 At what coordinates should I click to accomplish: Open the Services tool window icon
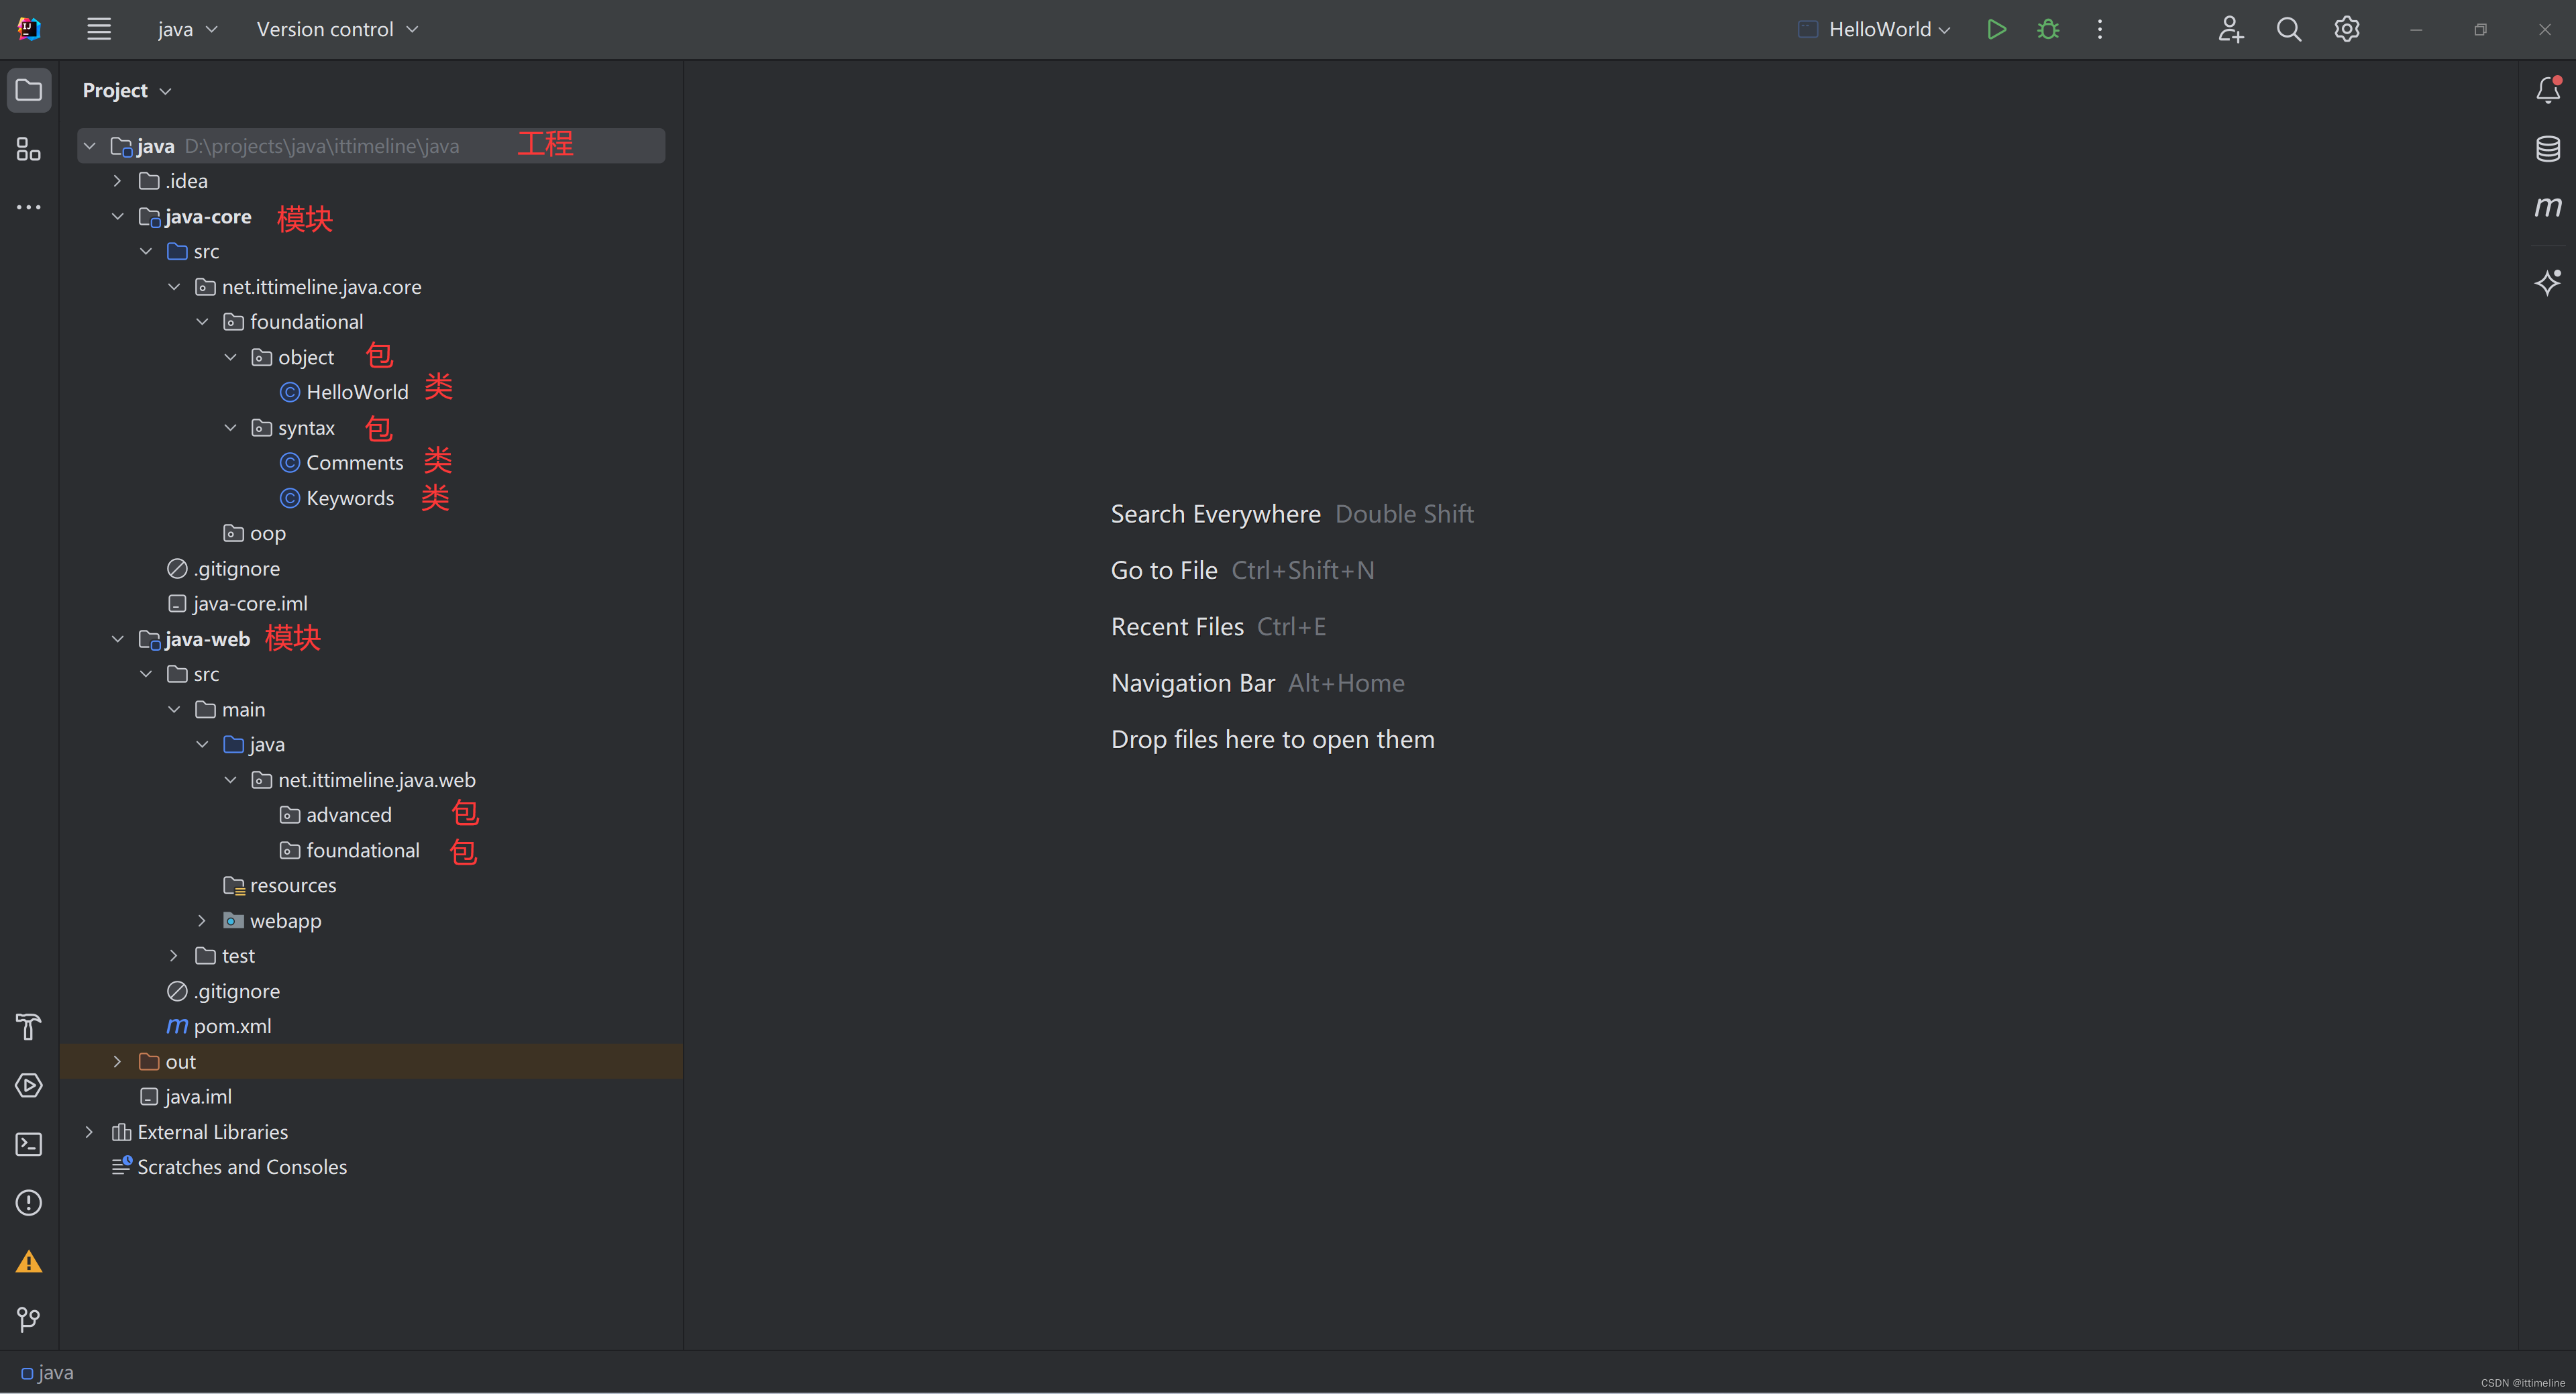coord(29,1085)
